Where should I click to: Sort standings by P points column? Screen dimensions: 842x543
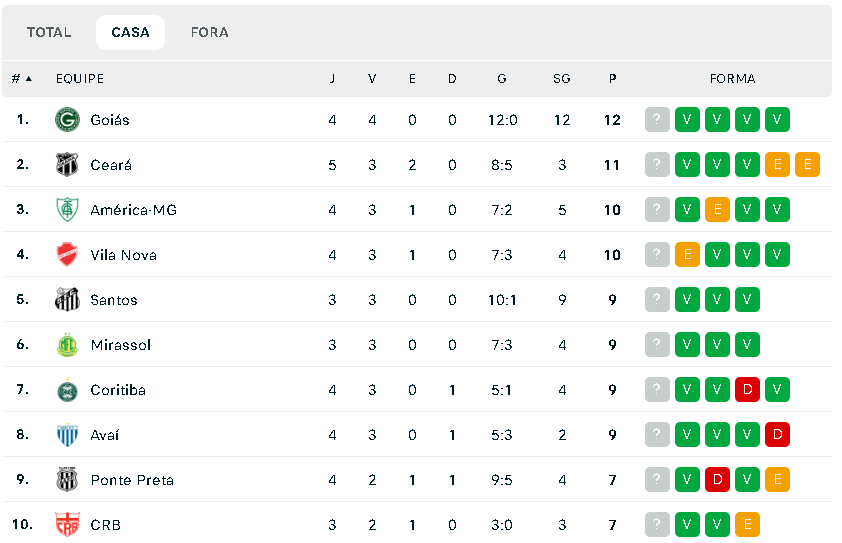click(x=612, y=78)
